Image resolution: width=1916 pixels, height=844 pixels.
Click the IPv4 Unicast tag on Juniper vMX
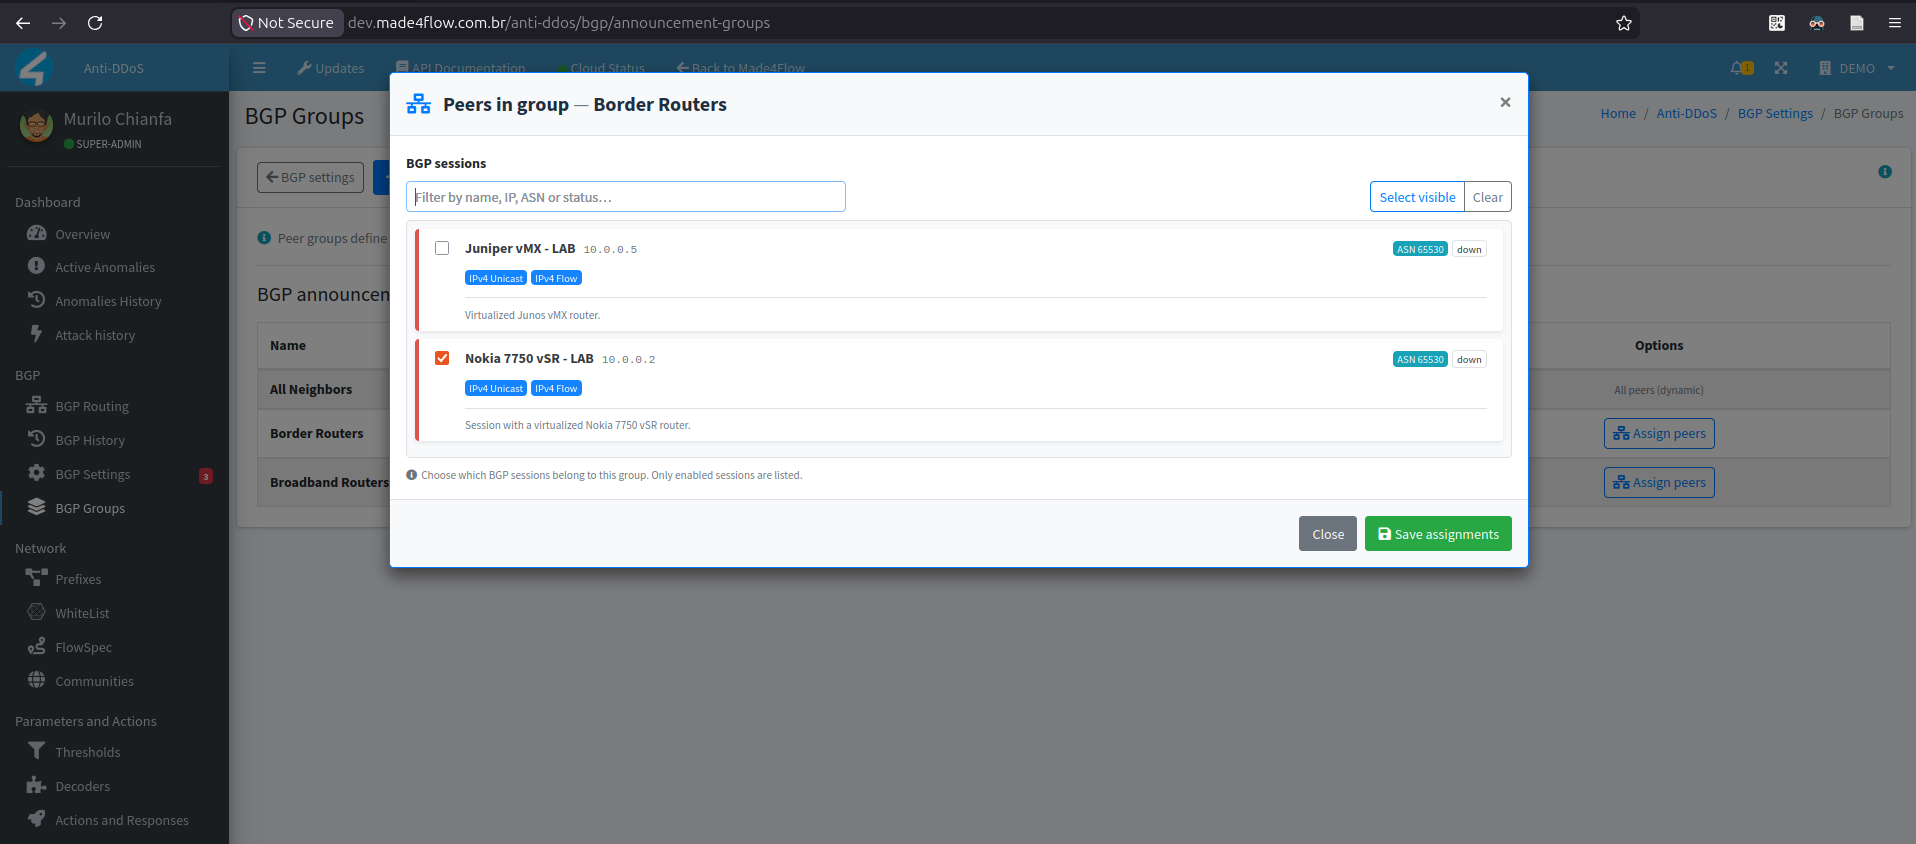496,278
